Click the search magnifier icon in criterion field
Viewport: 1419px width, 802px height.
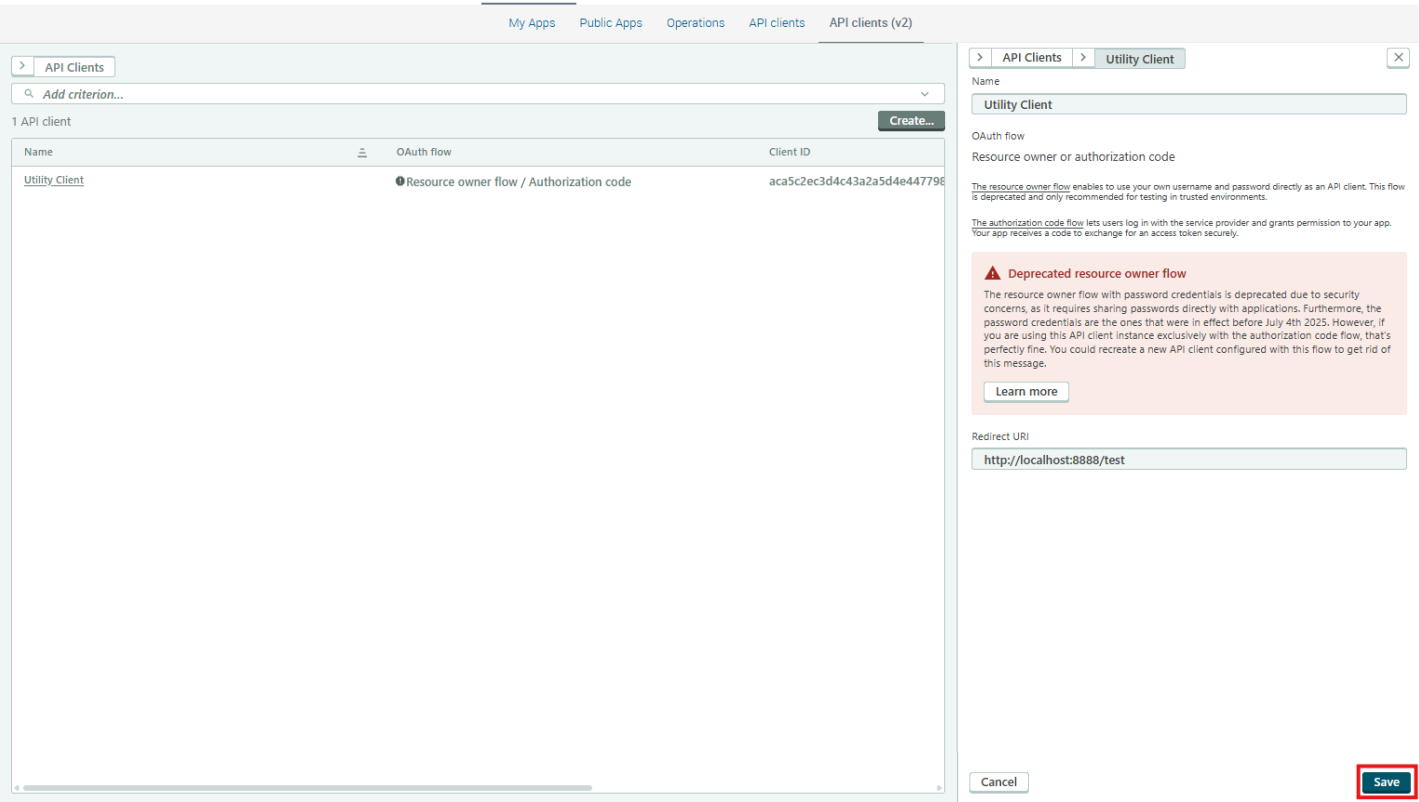click(29, 94)
